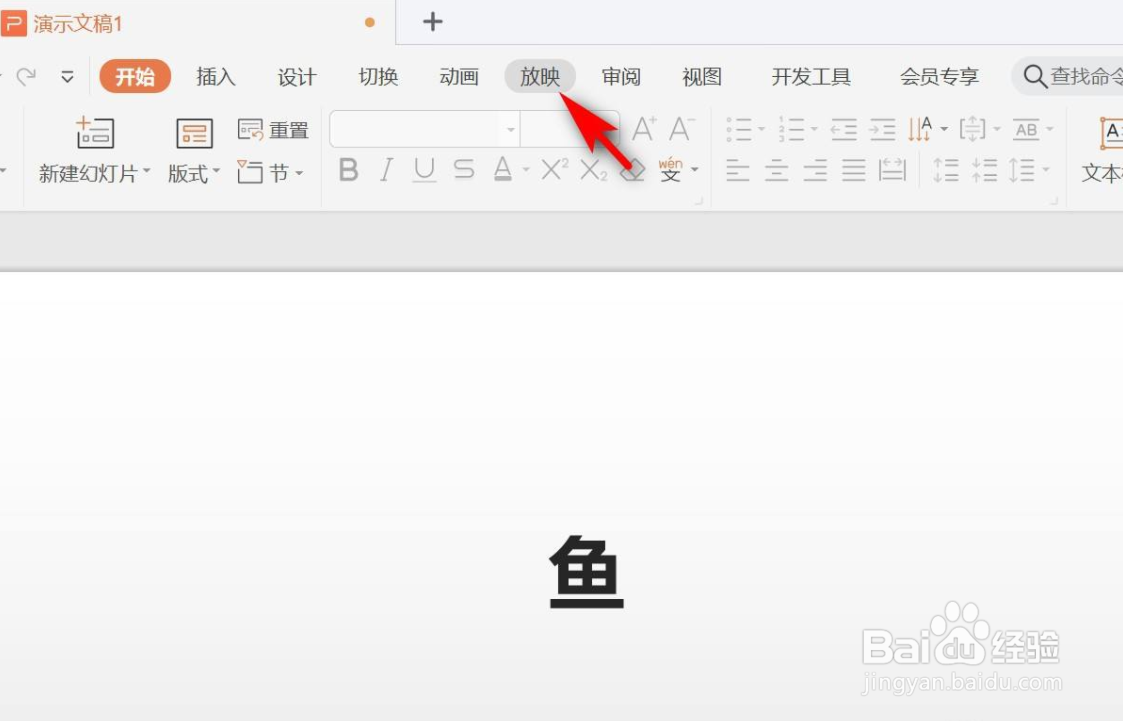Align text right
1123x721 pixels.
click(x=815, y=170)
